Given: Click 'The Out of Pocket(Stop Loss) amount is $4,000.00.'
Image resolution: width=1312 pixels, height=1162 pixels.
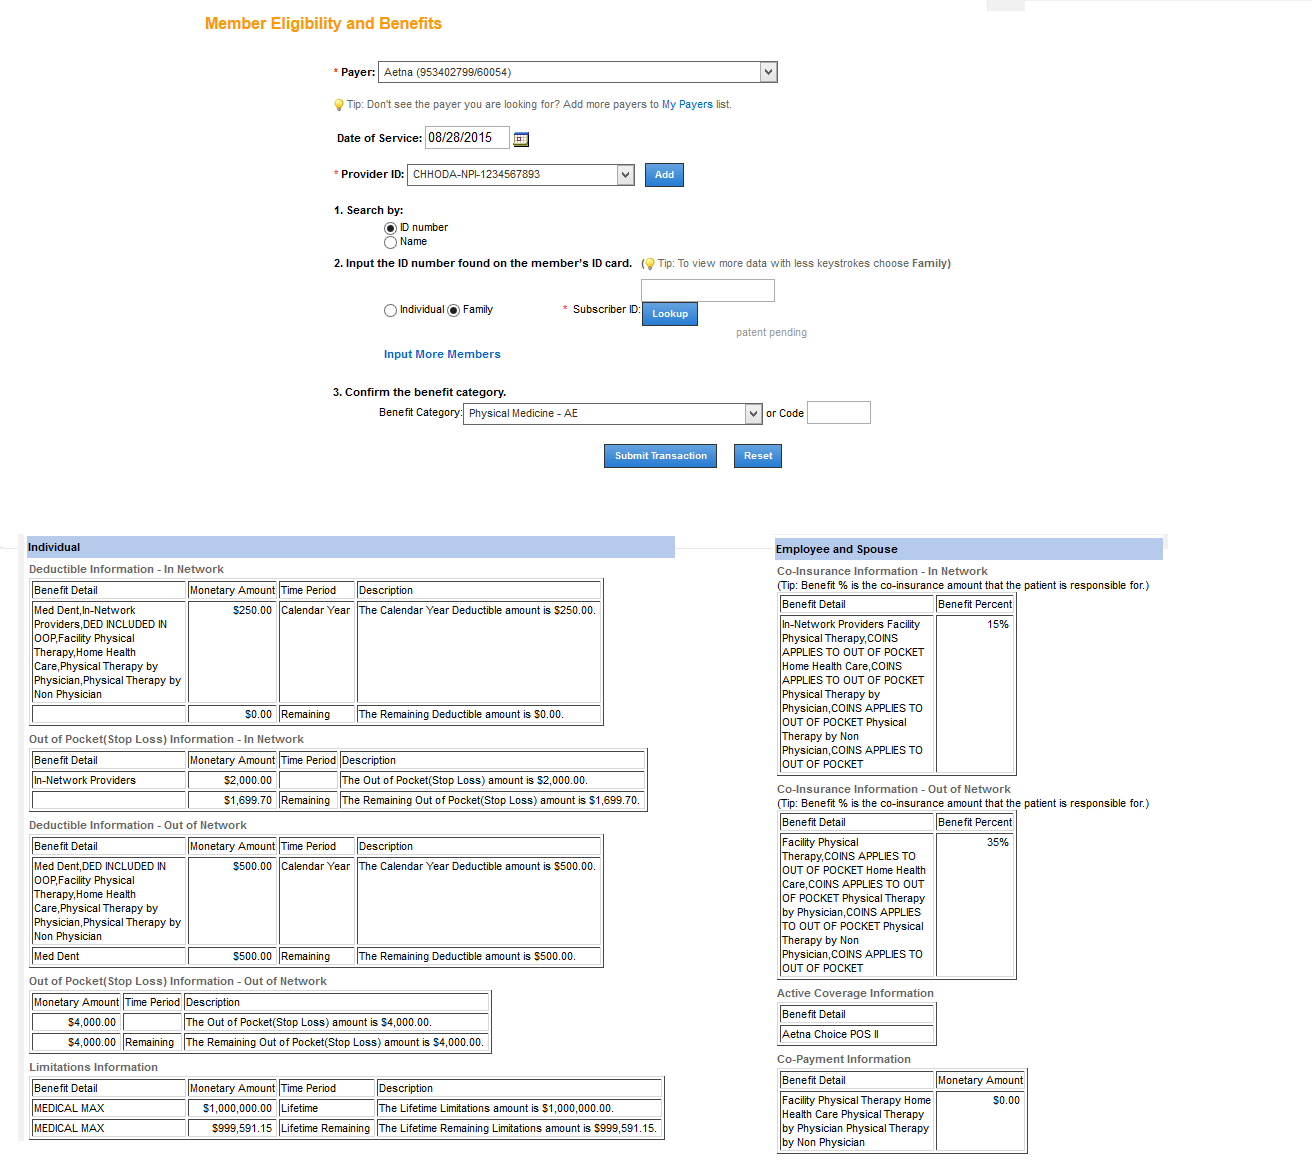Looking at the screenshot, I should [x=309, y=1022].
